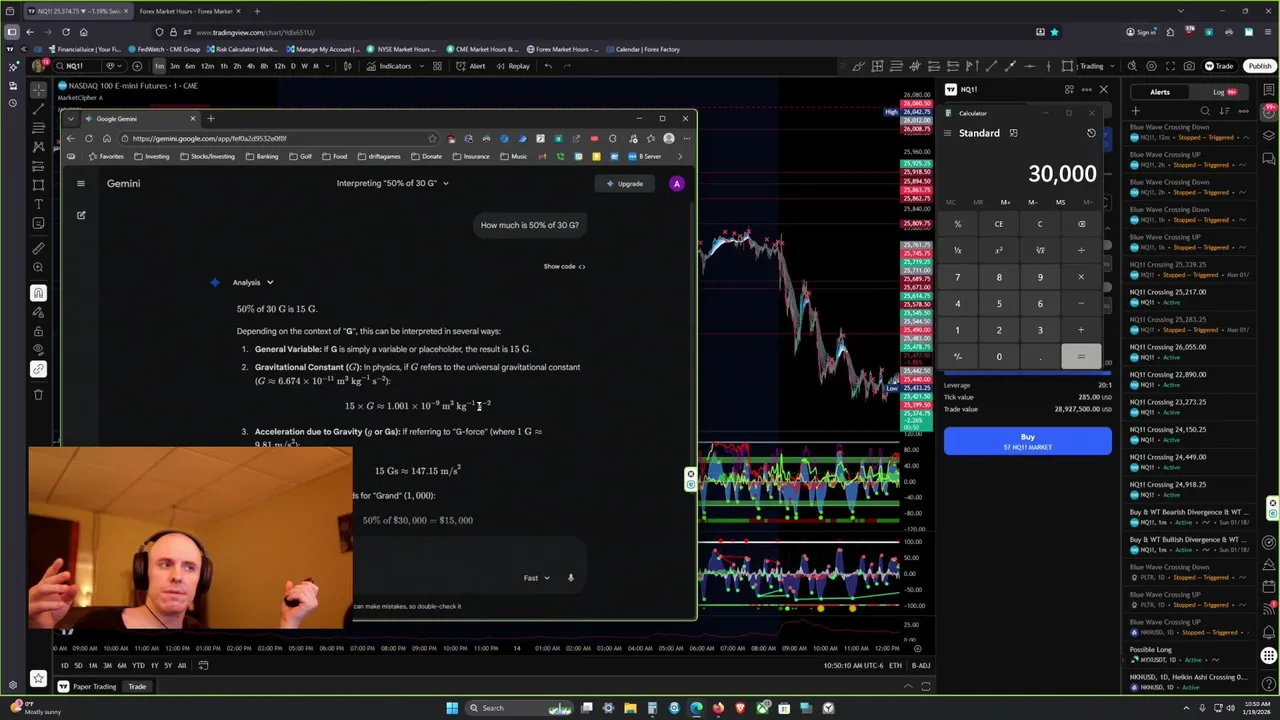Select the trend line drawing tool
1280x720 pixels.
pos(38,109)
